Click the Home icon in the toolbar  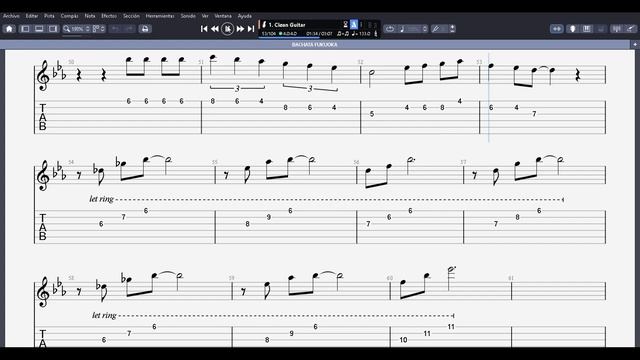pyautogui.click(x=9, y=29)
